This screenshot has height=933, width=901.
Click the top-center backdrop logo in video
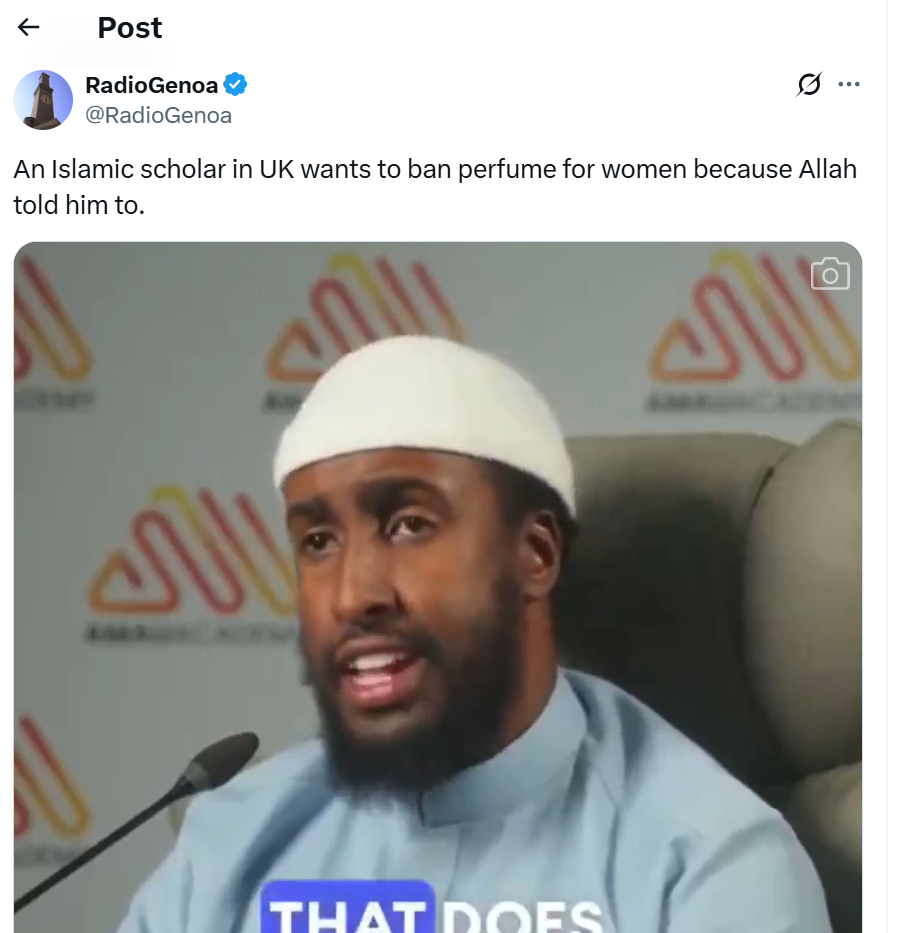tap(363, 318)
